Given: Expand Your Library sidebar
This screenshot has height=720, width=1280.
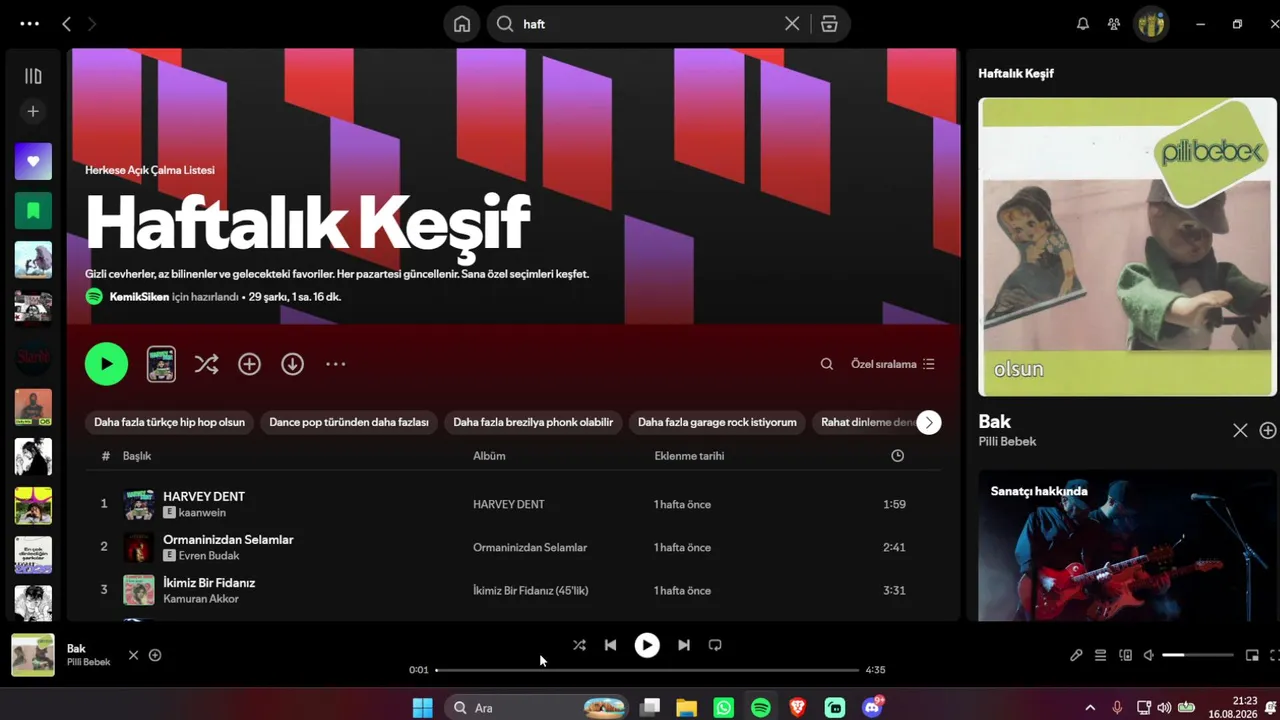Looking at the screenshot, I should (x=33, y=76).
